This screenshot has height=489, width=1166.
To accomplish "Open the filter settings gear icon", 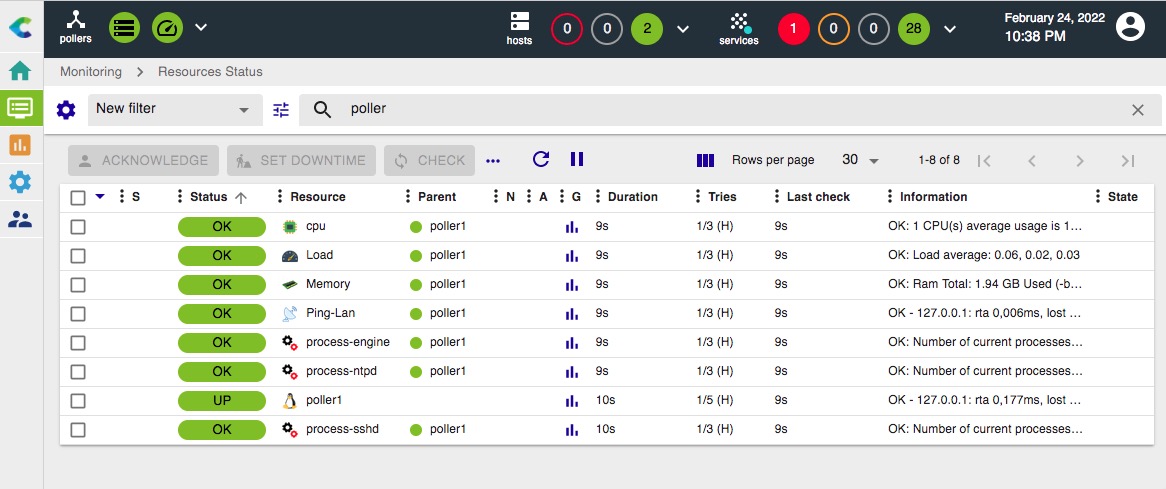I will coord(66,110).
